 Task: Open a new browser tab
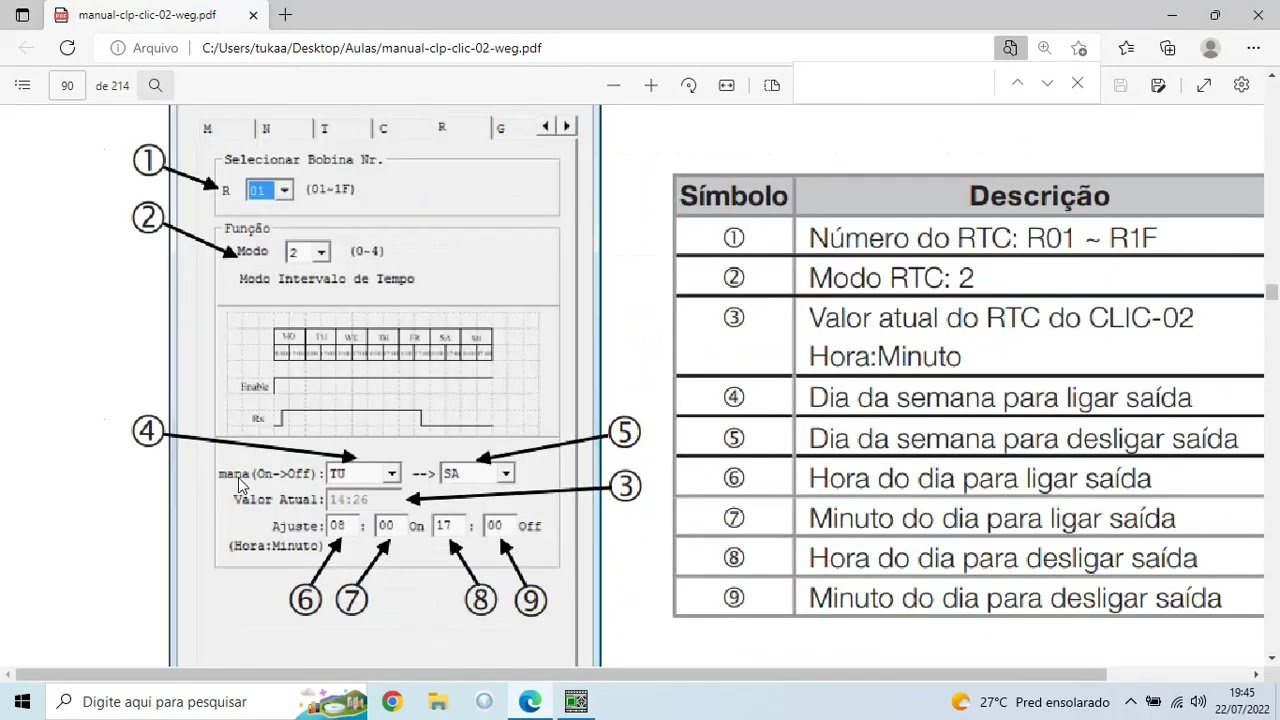285,15
